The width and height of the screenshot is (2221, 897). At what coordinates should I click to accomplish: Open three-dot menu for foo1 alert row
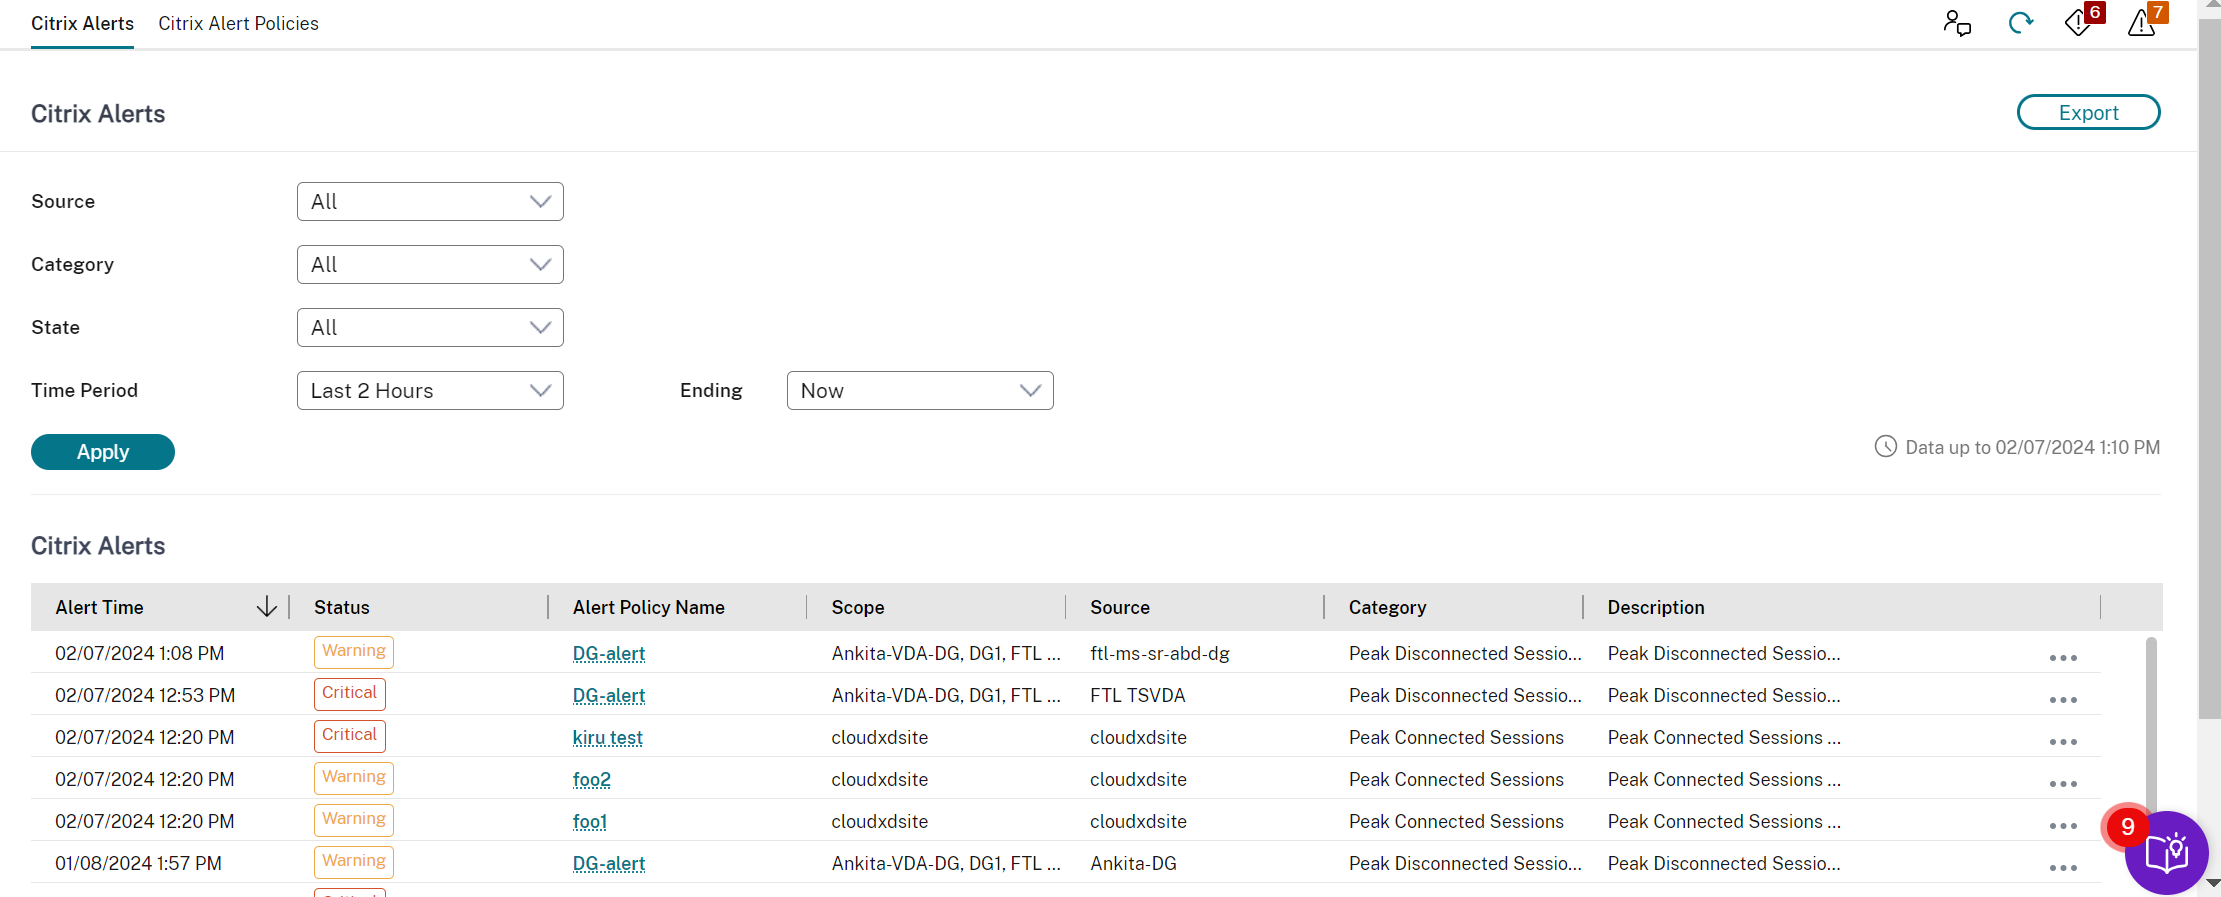(2062, 825)
